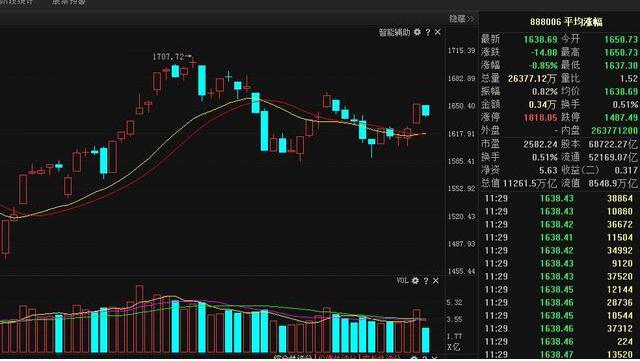Click the 量比 value 1.52

point(629,78)
